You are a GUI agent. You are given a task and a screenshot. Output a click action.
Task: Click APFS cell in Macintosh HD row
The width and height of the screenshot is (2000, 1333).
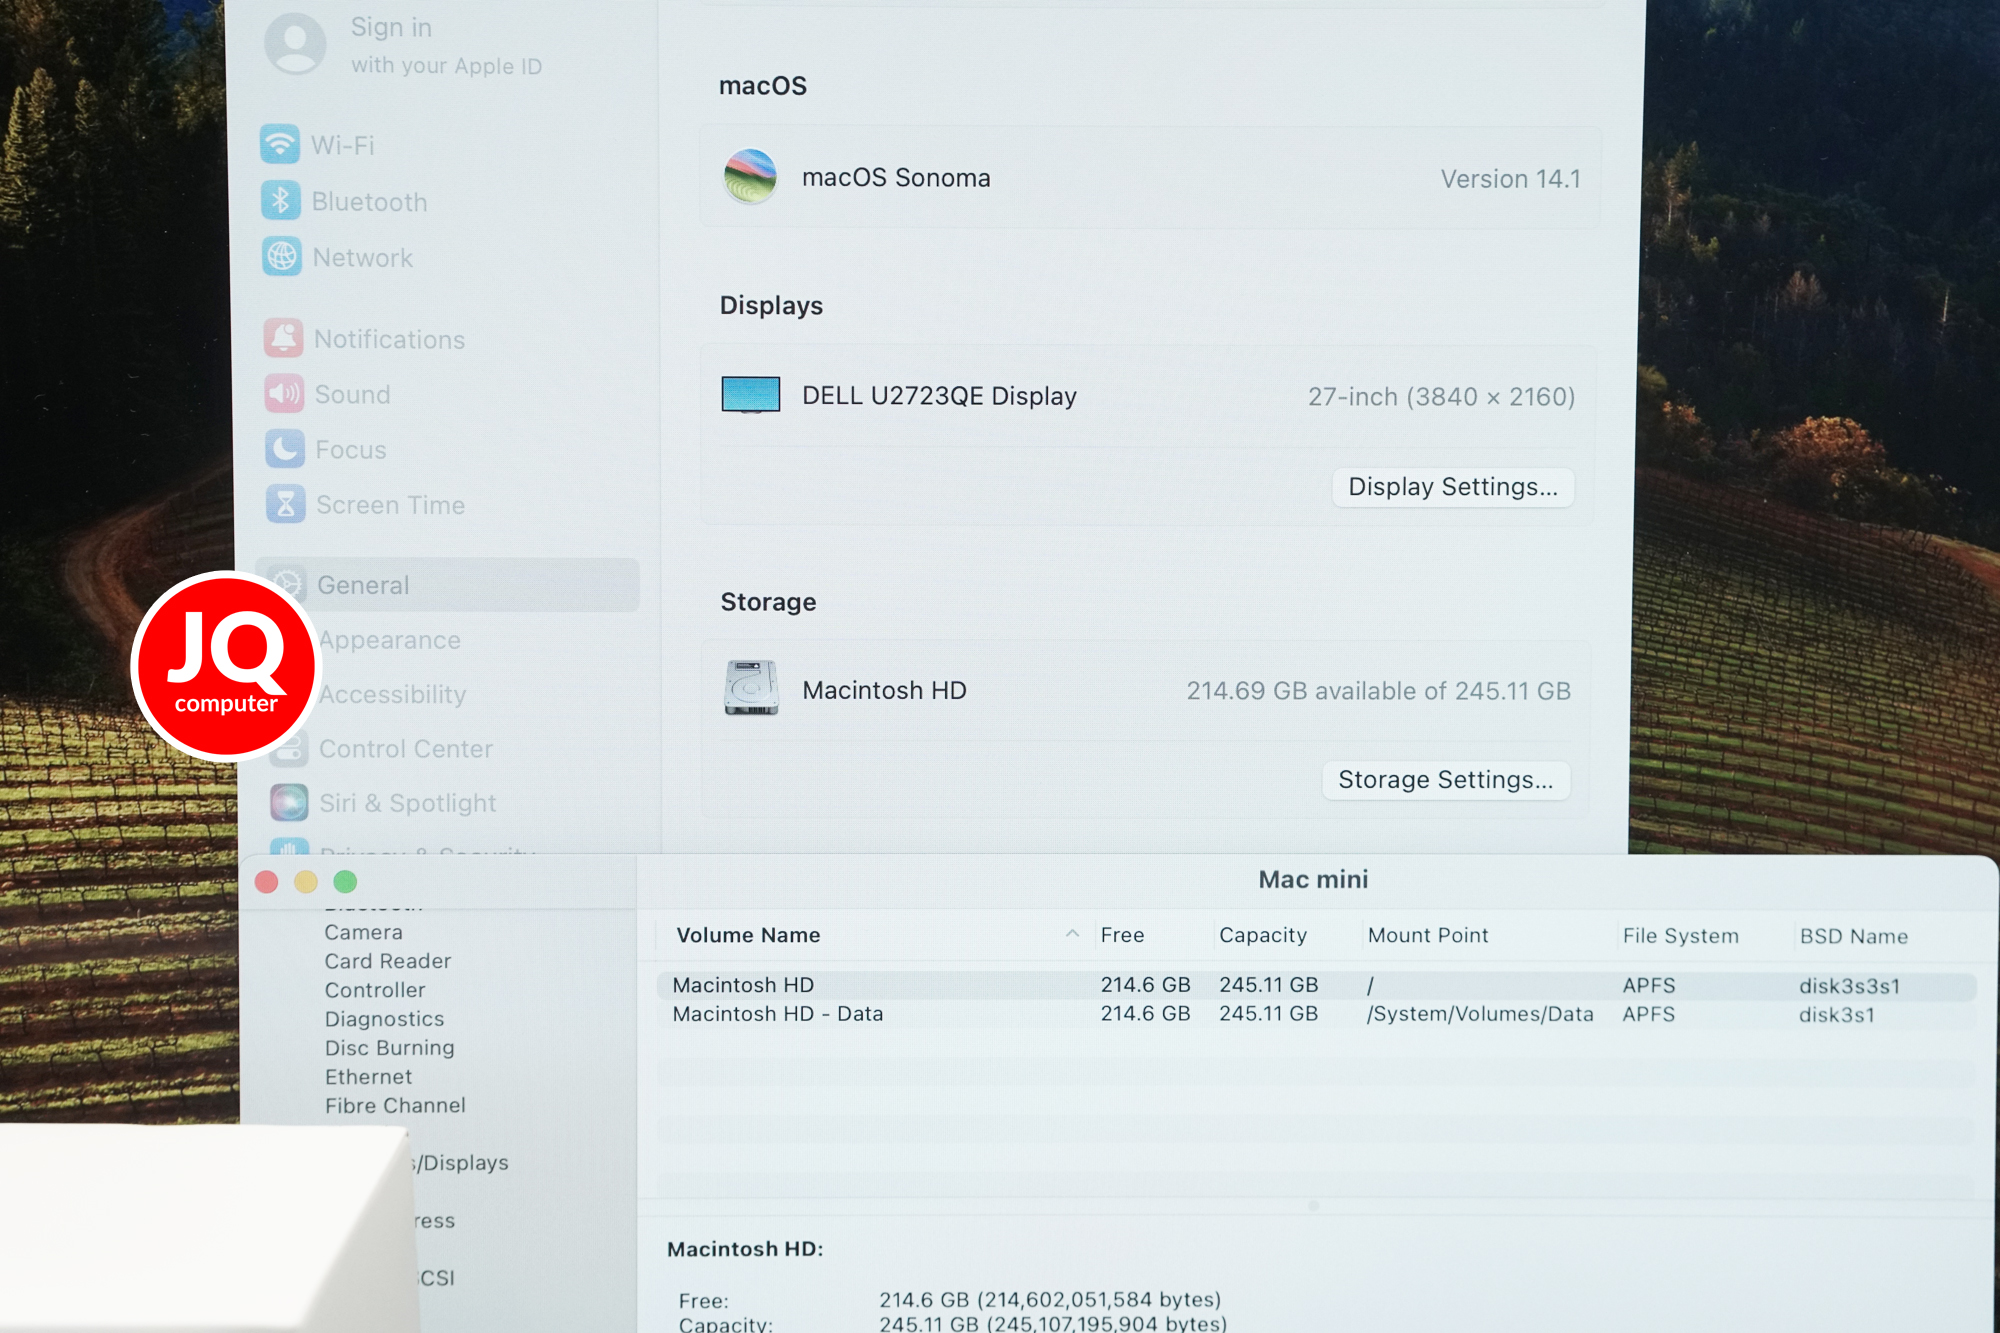[1649, 986]
